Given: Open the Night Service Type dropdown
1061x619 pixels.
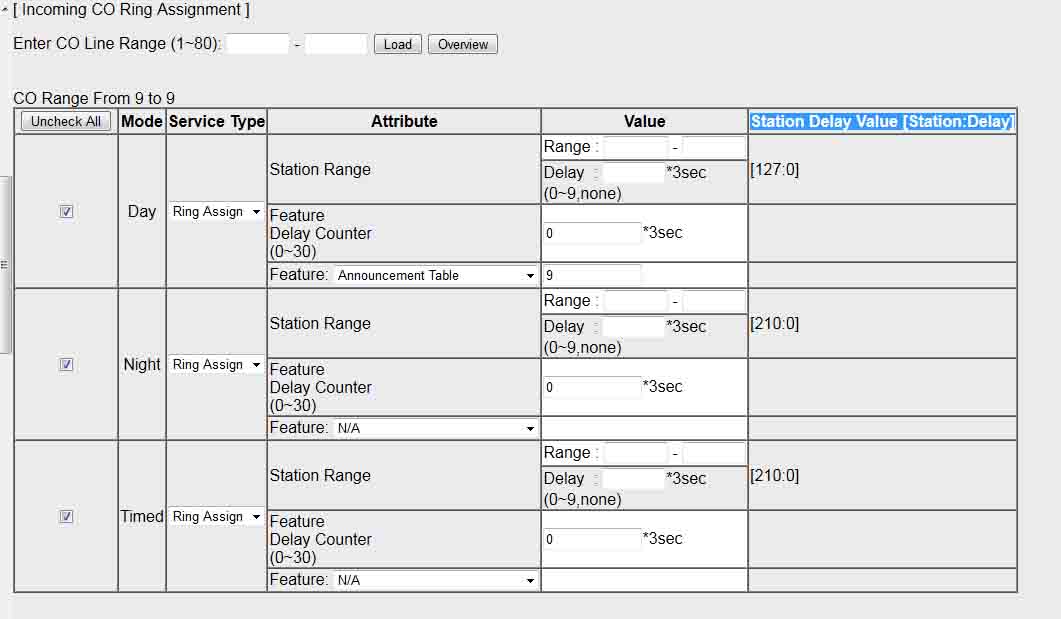Looking at the screenshot, I should click(216, 365).
